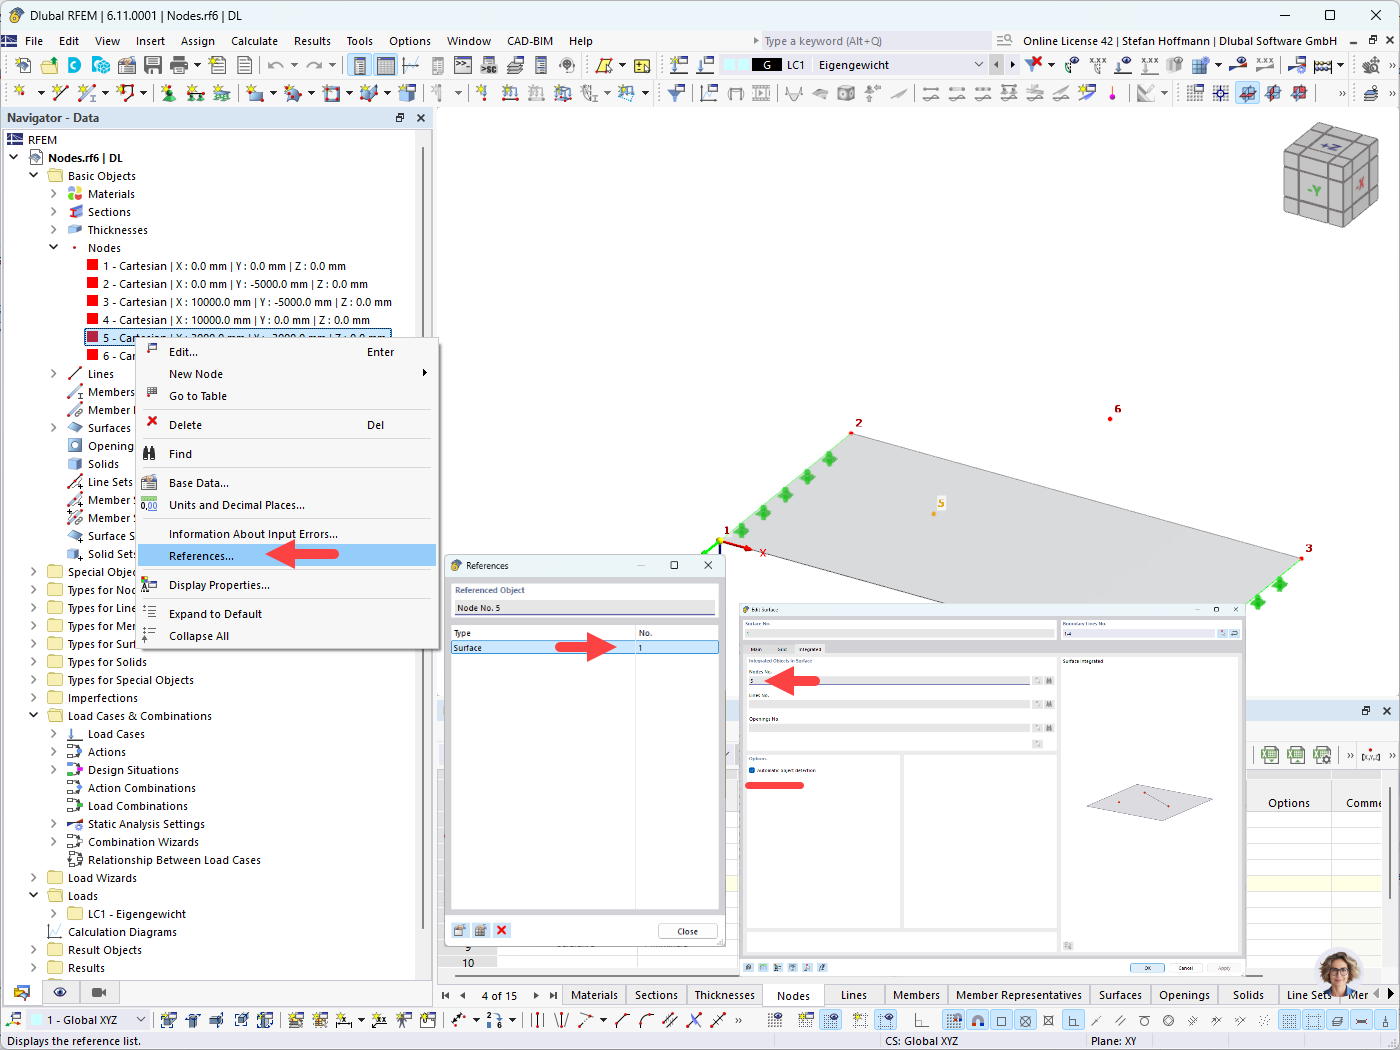The height and width of the screenshot is (1050, 1400).
Task: Click the navigation cube in the viewport
Action: 1330,175
